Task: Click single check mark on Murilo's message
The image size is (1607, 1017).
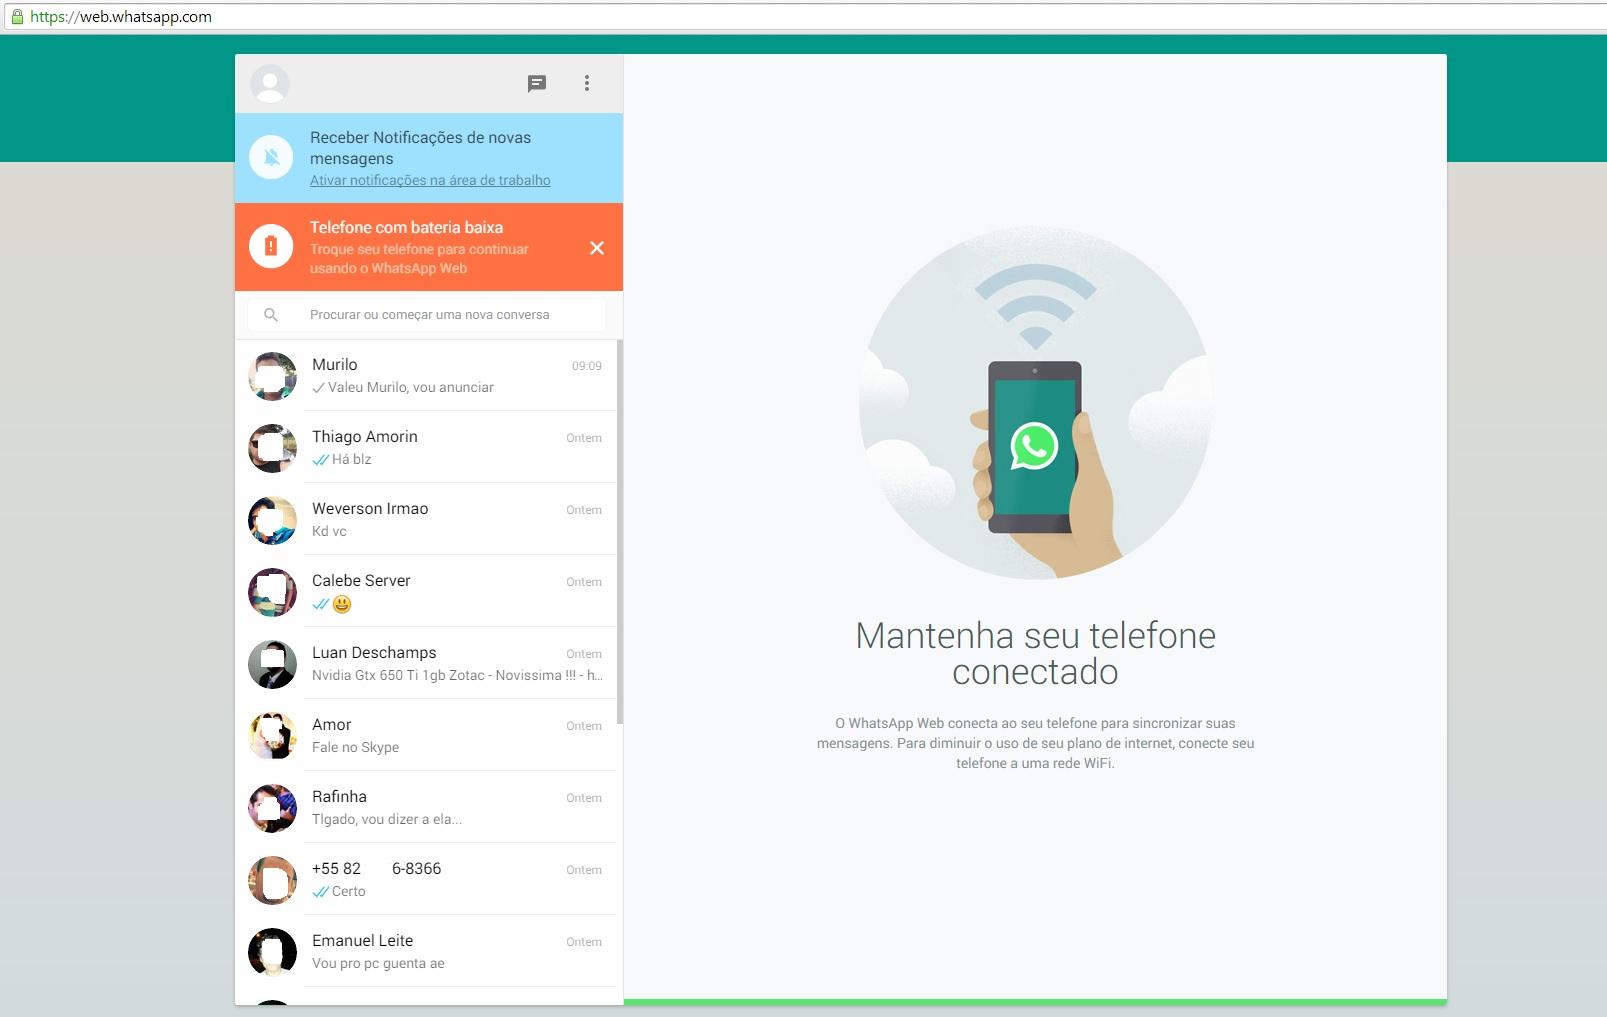Action: coord(318,388)
